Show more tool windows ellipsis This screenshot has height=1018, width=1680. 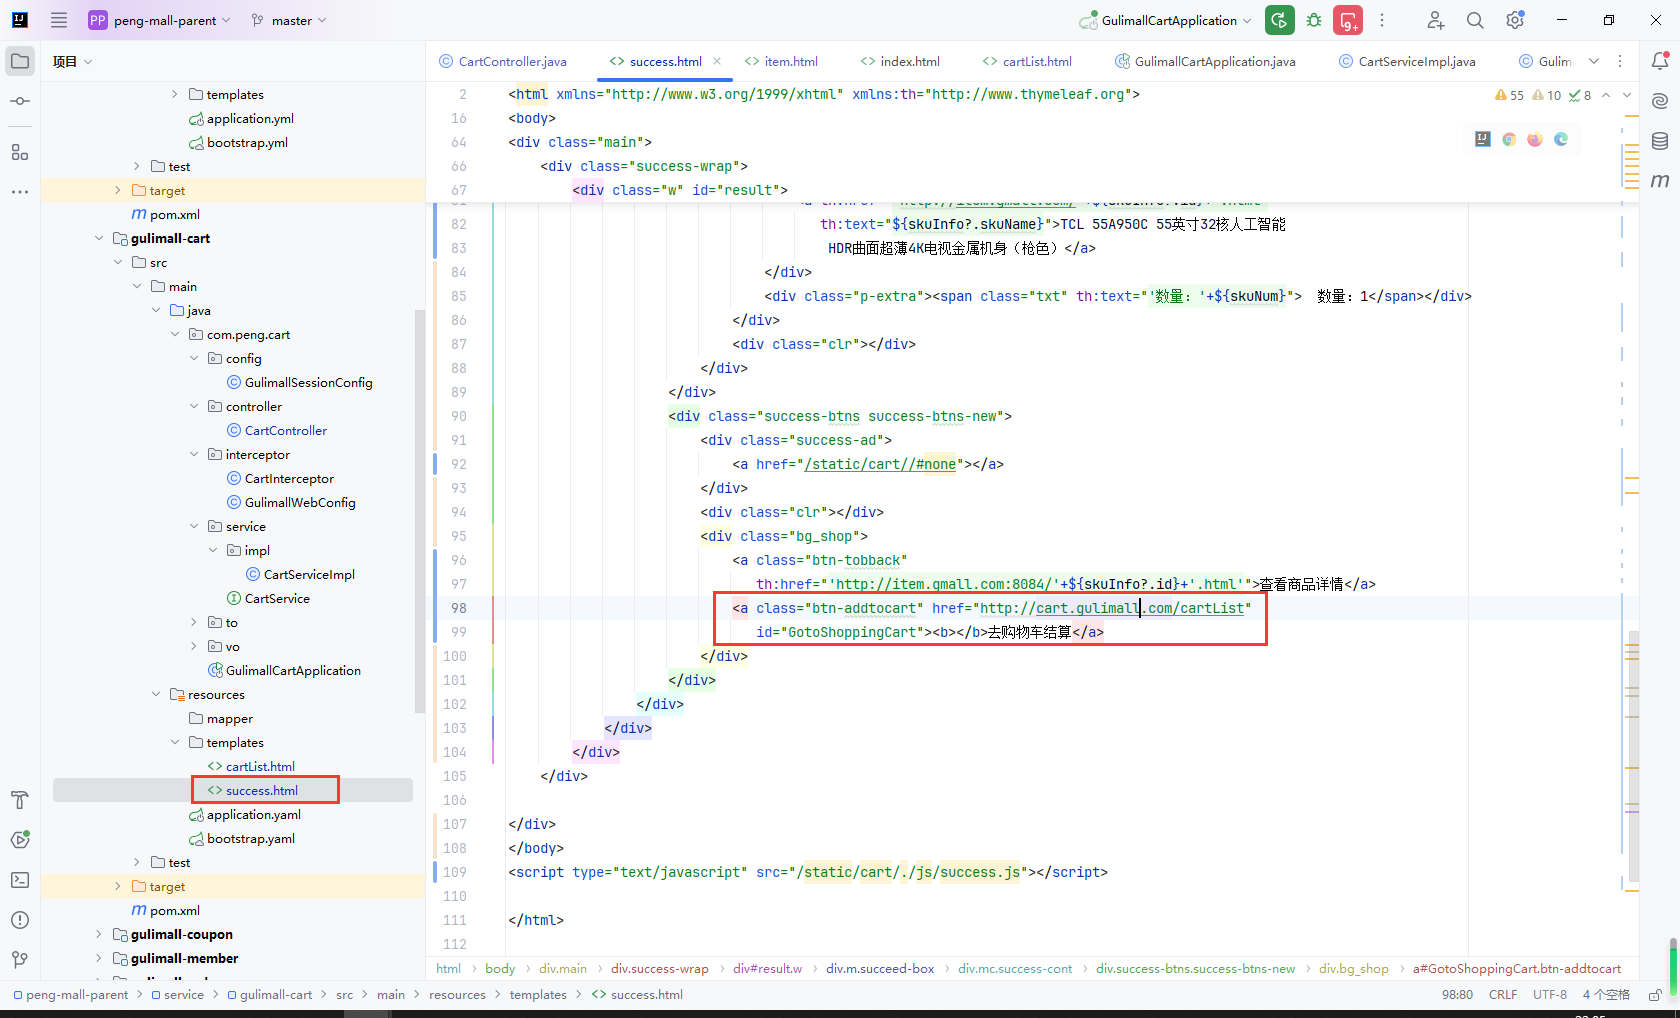[x=20, y=191]
